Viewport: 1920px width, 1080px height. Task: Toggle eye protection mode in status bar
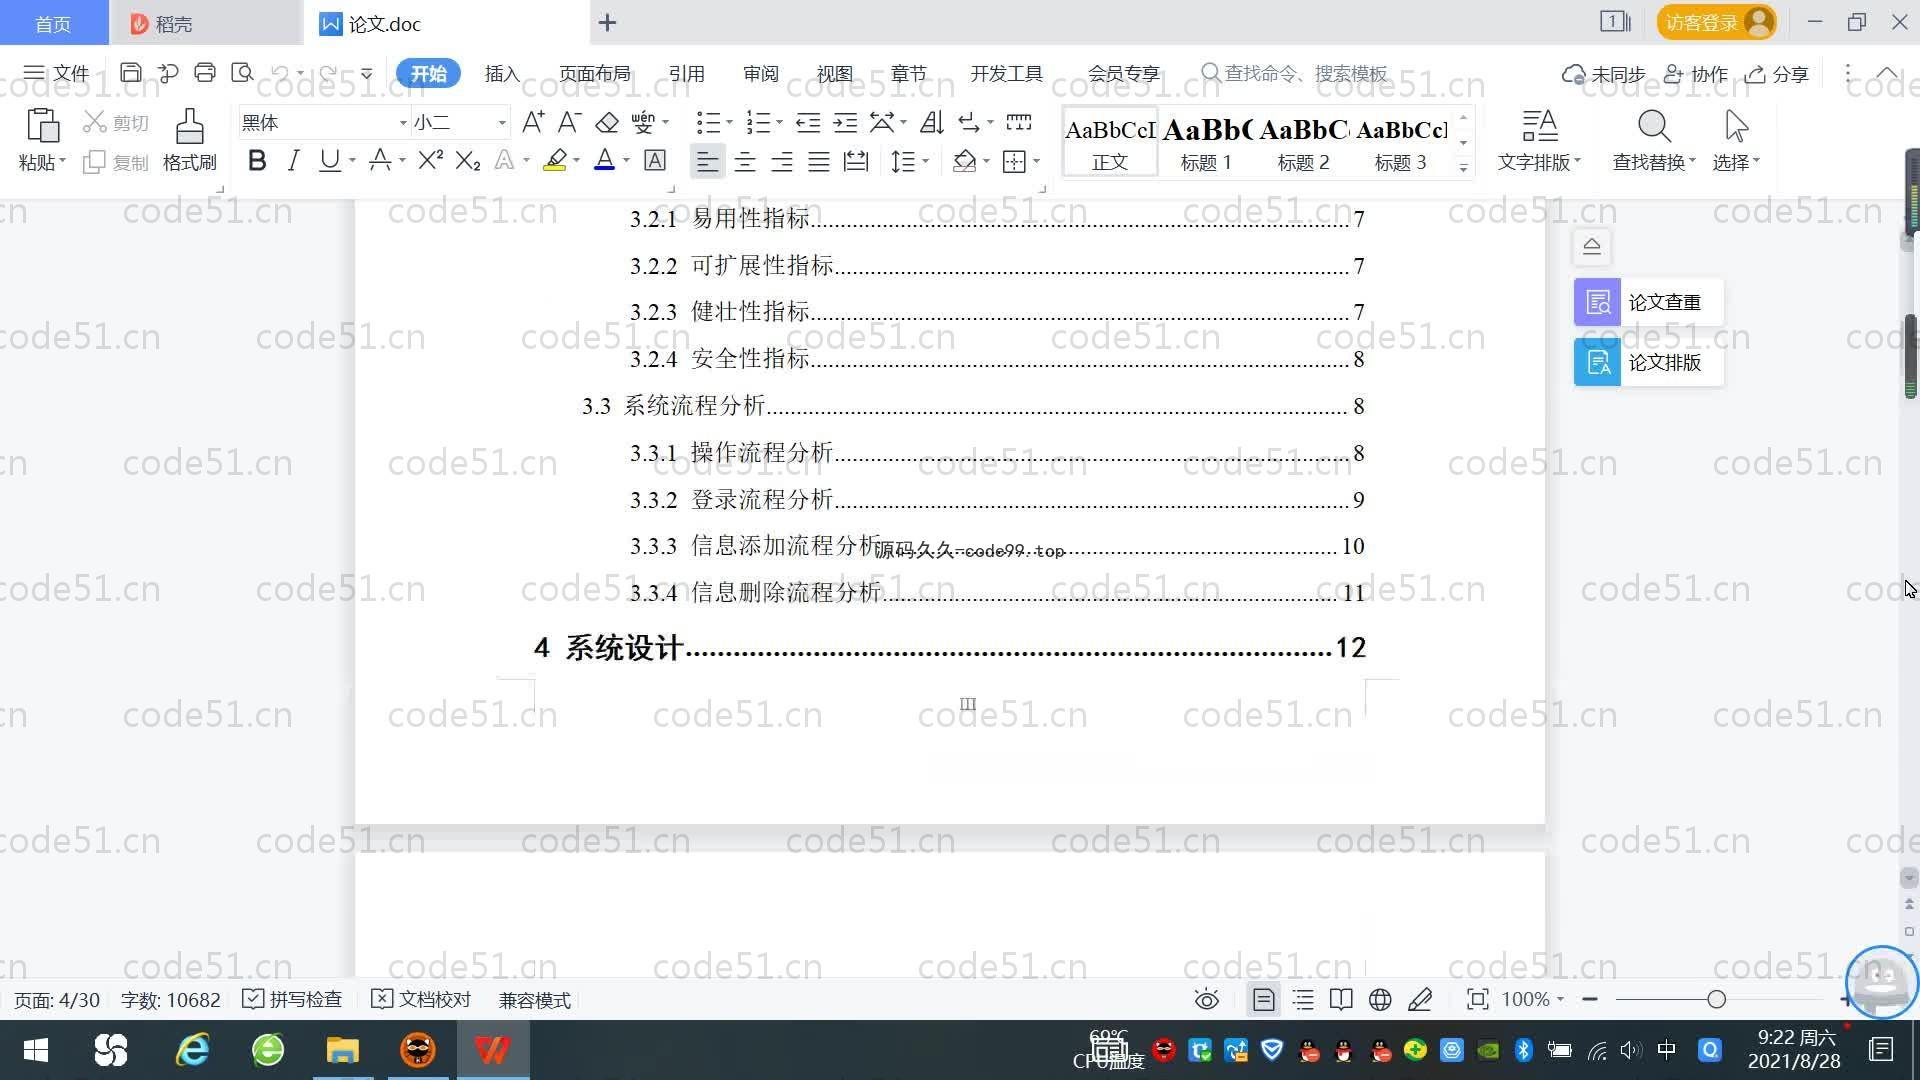pyautogui.click(x=1206, y=1000)
